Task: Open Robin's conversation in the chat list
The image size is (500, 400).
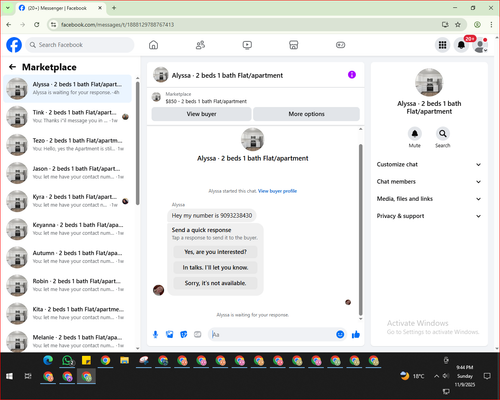Action: [x=68, y=285]
